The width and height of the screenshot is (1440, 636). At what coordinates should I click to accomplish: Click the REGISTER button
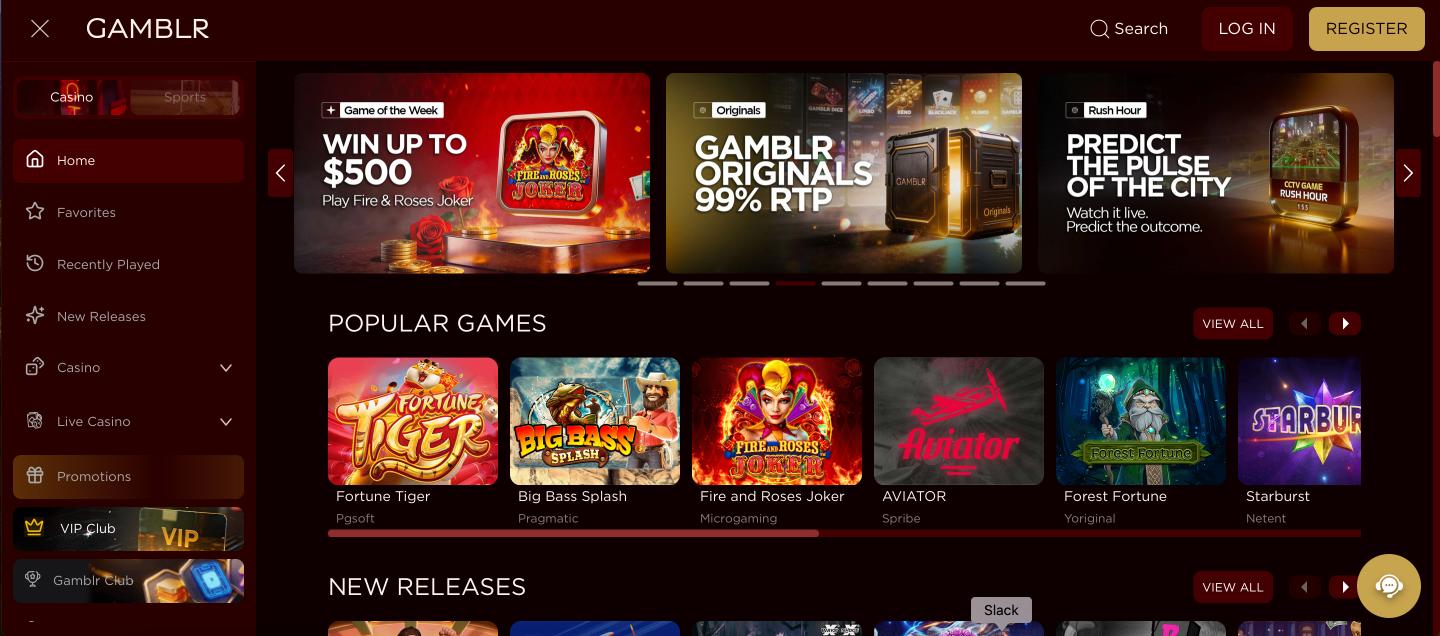[1366, 29]
